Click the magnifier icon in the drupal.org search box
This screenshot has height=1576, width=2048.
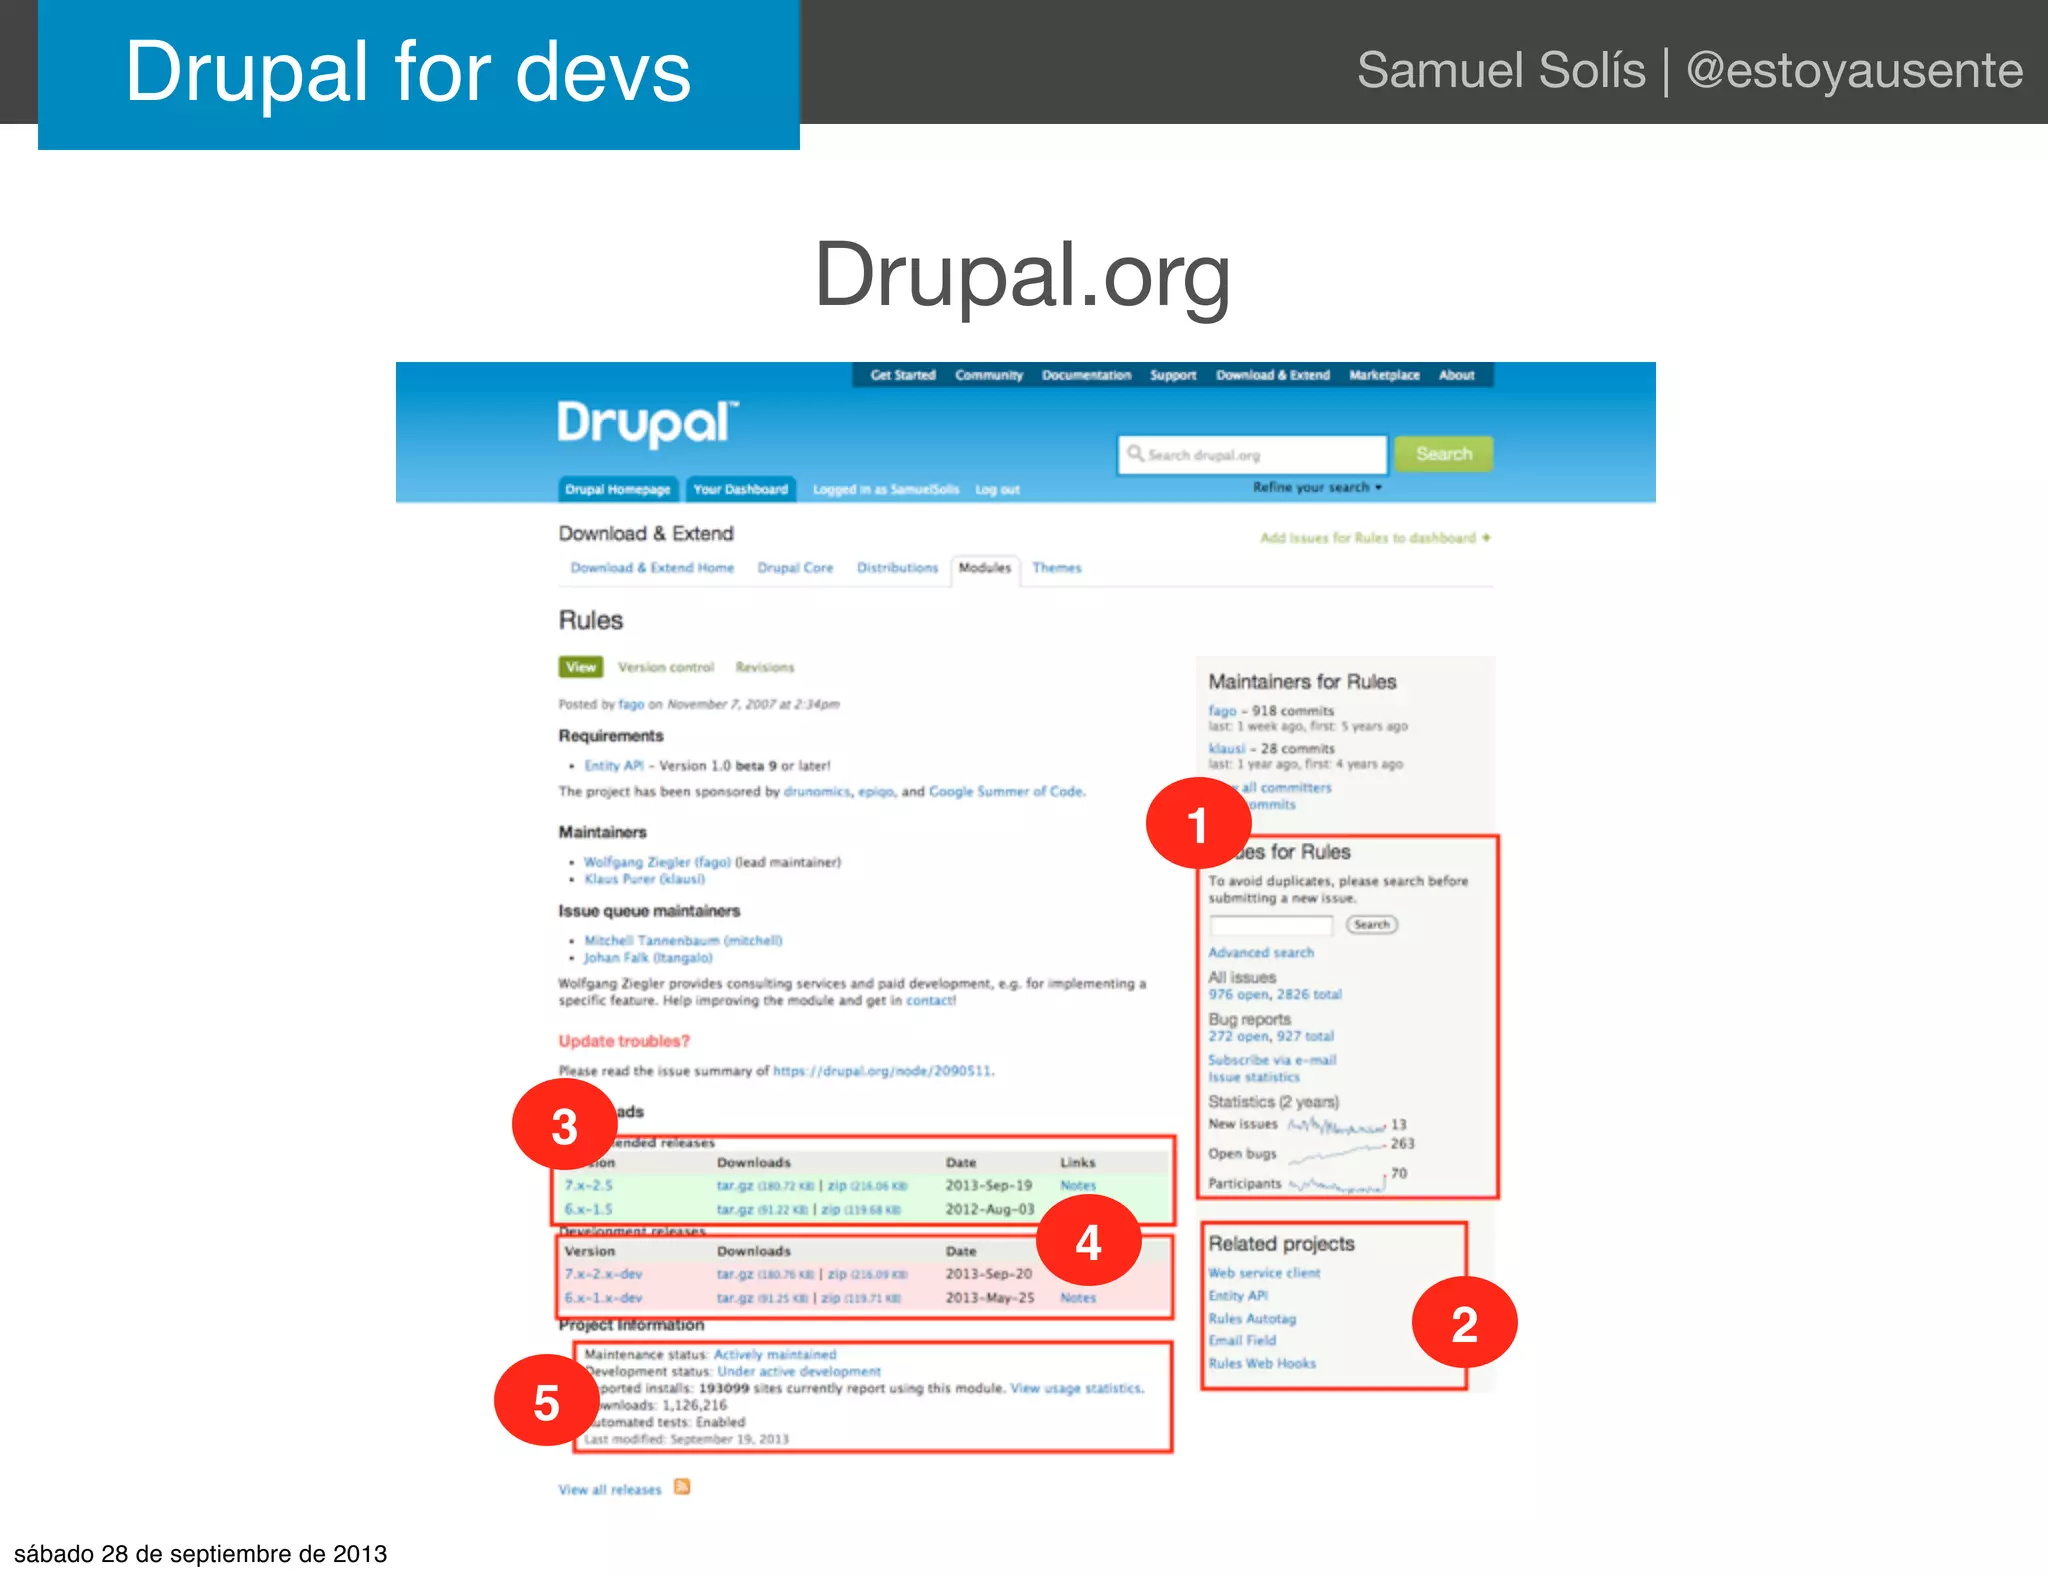(1135, 454)
